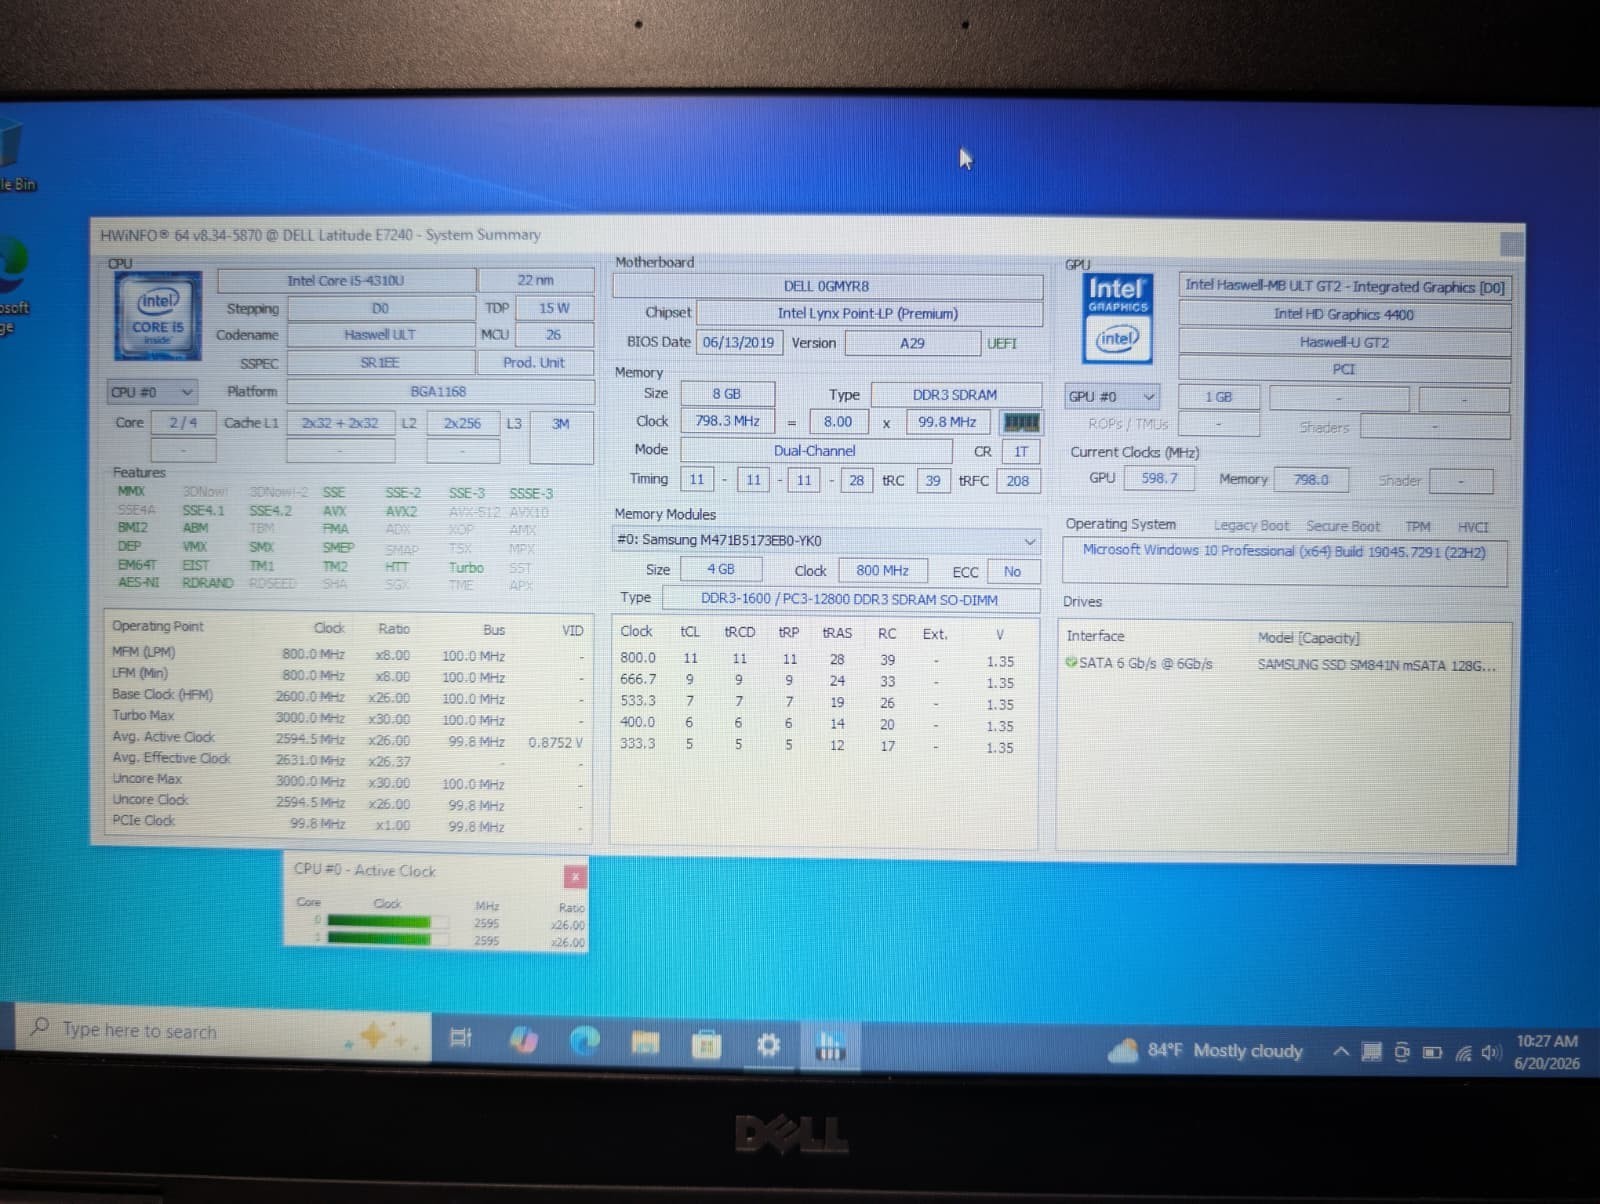This screenshot has width=1600, height=1204.
Task: Click the module ECC No field
Action: click(1013, 572)
